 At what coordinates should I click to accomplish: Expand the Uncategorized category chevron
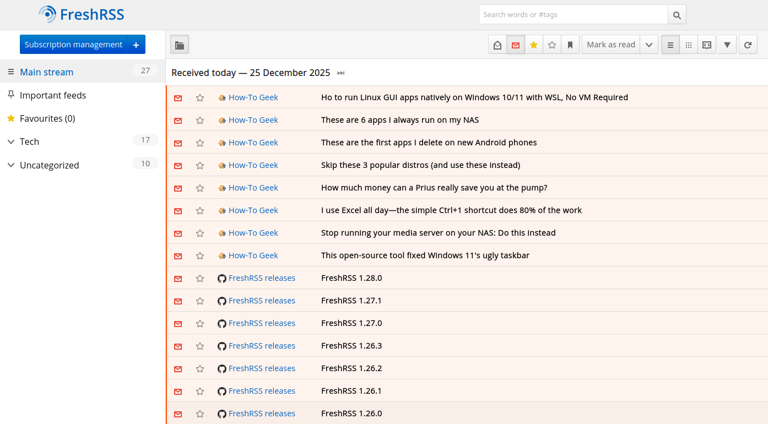point(11,165)
